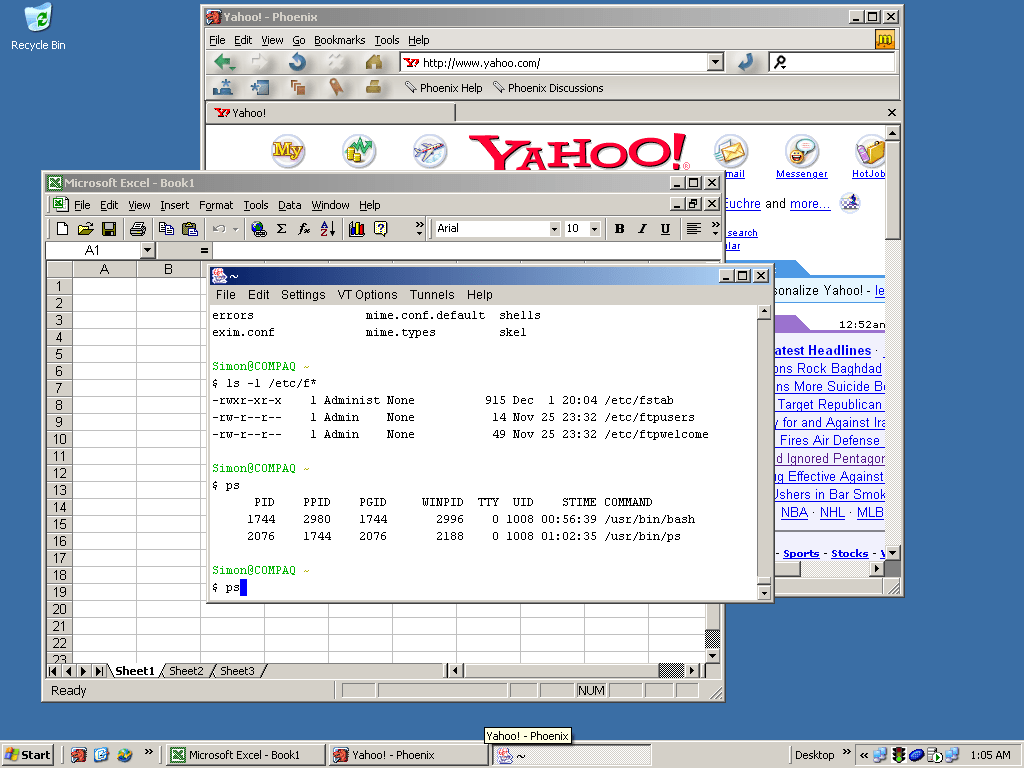Click the Yahoo Travel airplane icon
1024x768 pixels.
[430, 151]
